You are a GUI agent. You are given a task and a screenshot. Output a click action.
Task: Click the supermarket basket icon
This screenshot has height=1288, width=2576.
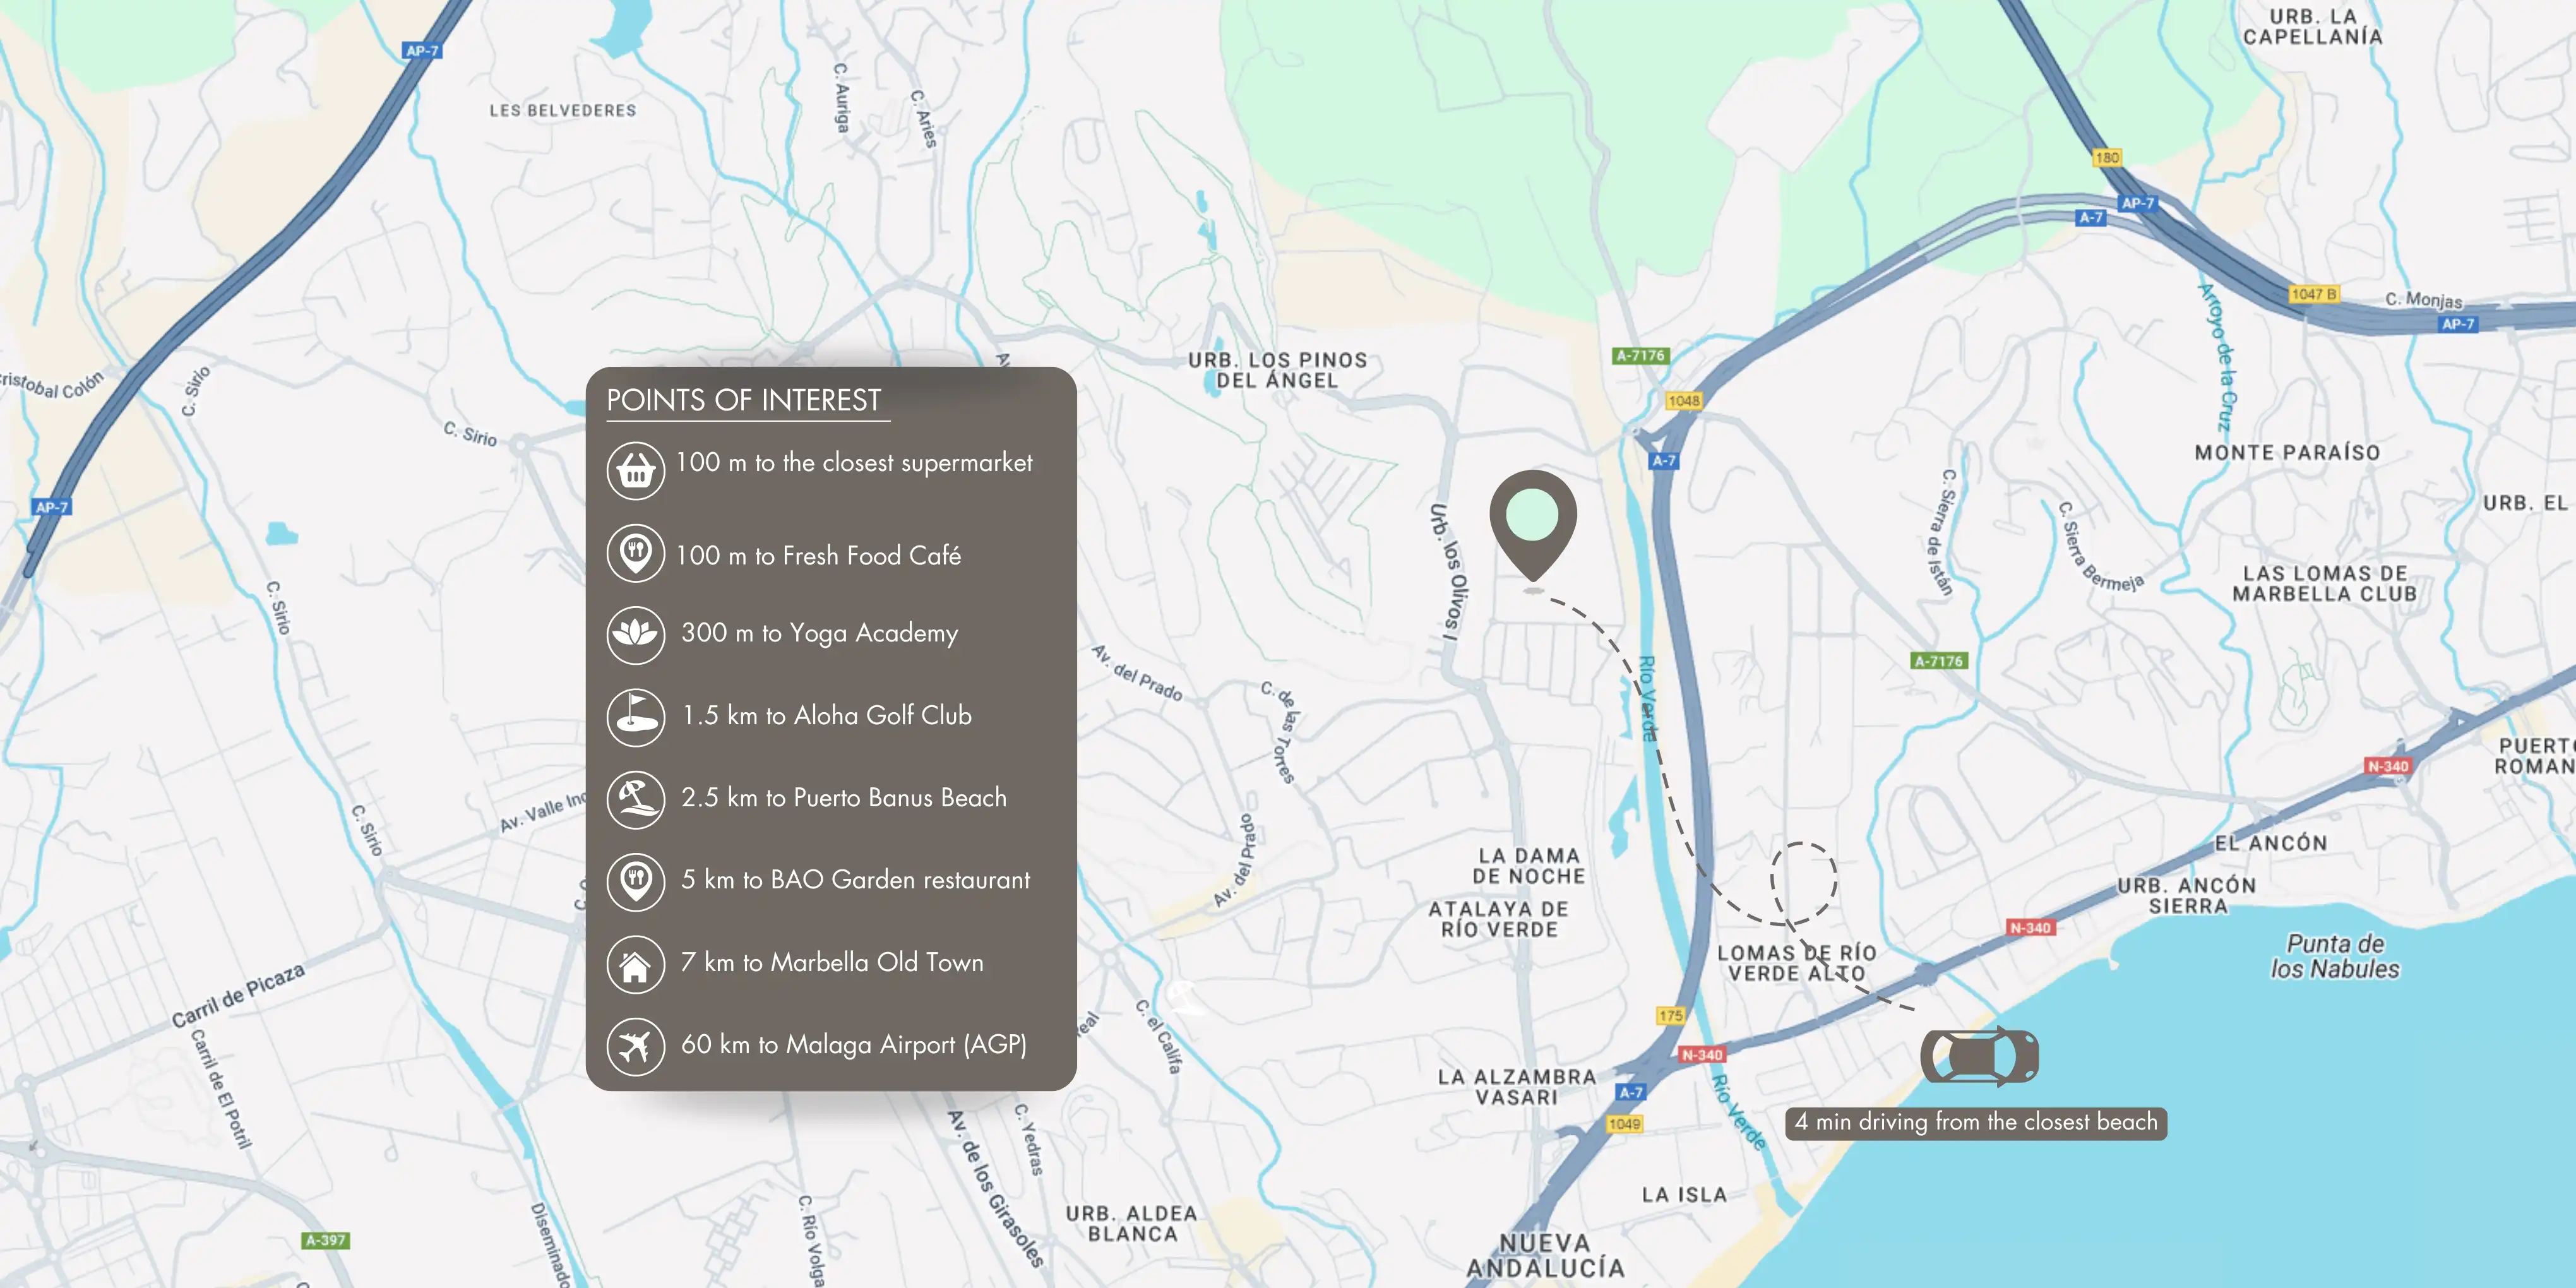[635, 470]
